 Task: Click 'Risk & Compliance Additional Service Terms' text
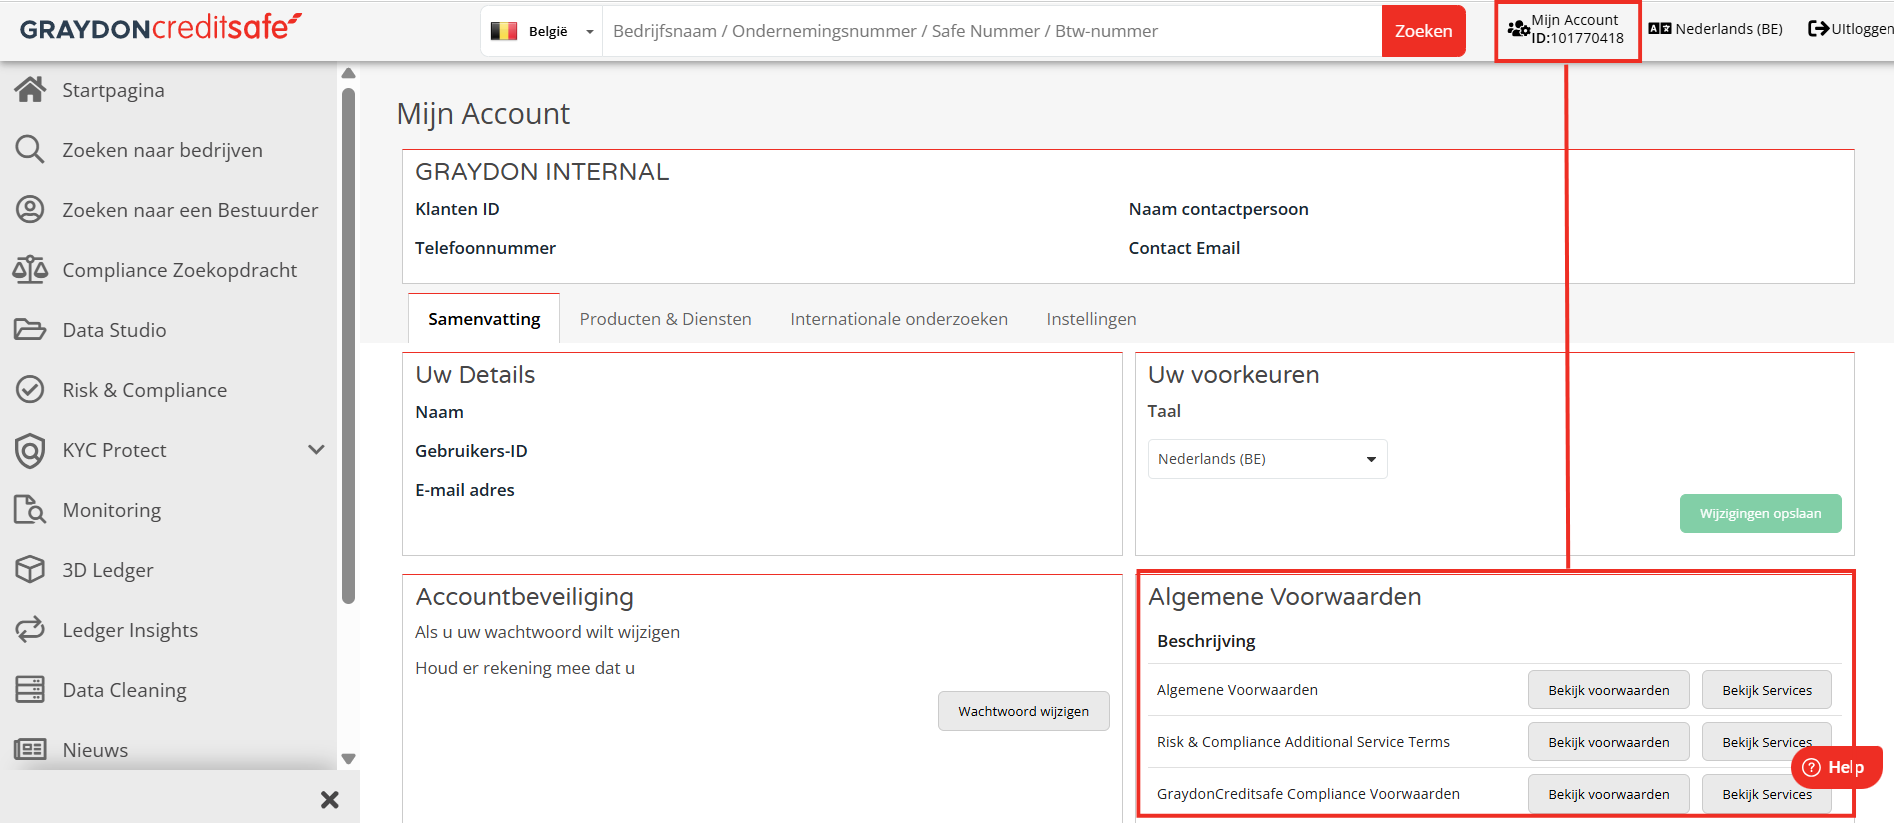[x=1303, y=742]
